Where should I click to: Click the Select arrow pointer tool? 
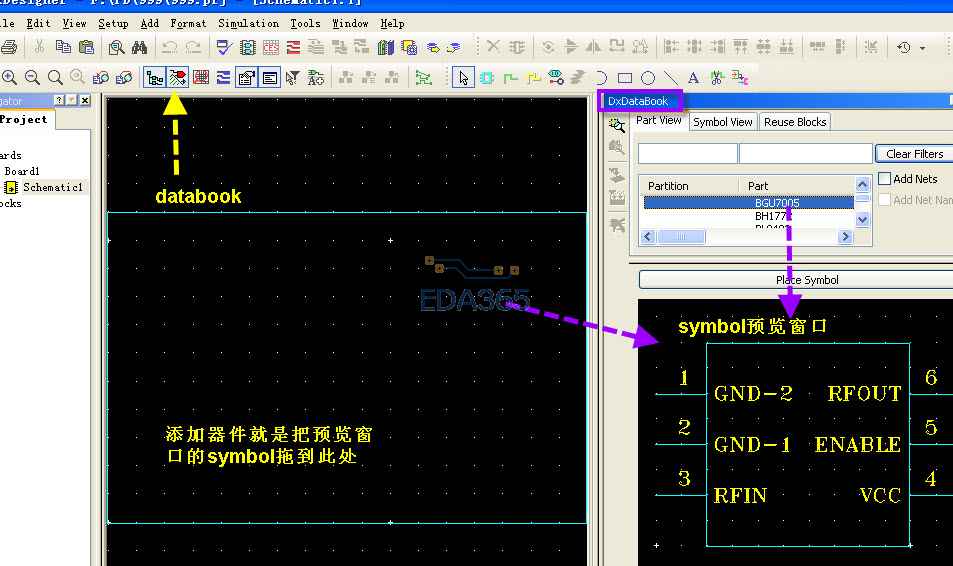(463, 78)
